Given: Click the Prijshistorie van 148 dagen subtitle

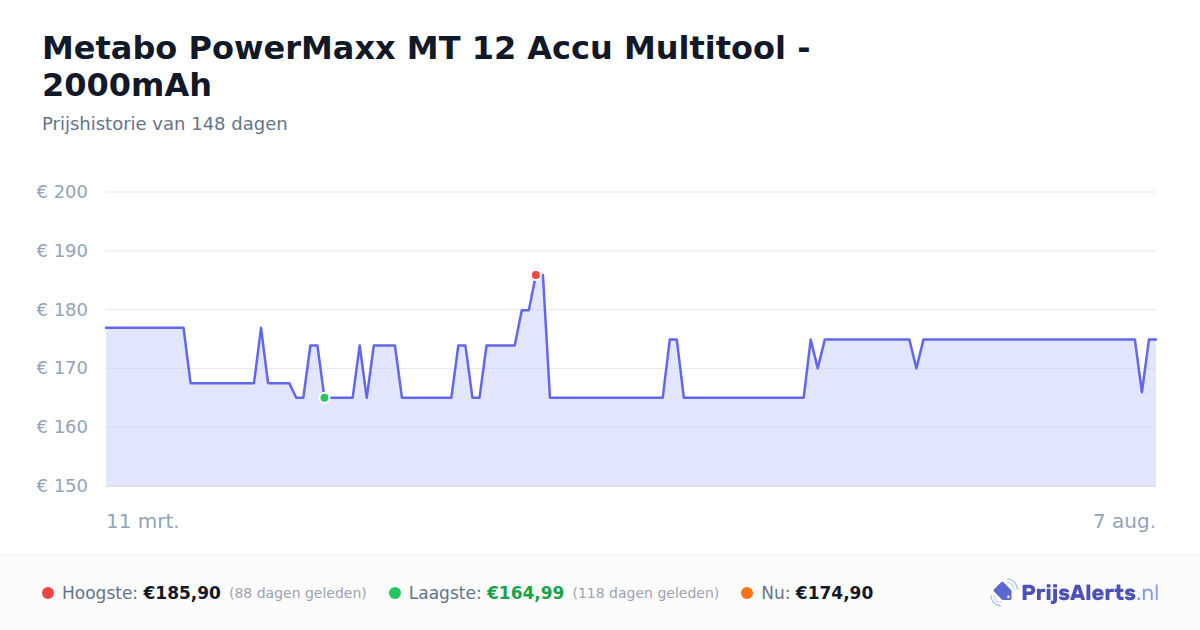Looking at the screenshot, I should coord(165,124).
